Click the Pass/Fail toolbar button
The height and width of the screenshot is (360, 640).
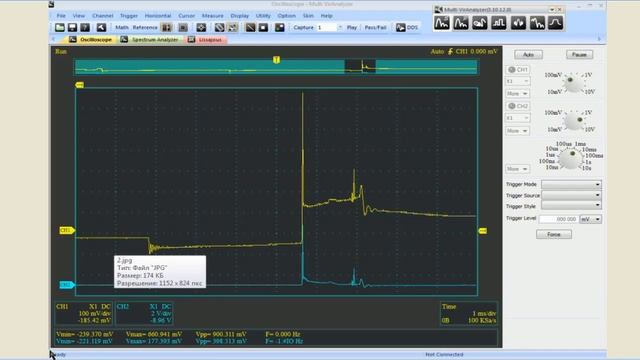(x=376, y=27)
